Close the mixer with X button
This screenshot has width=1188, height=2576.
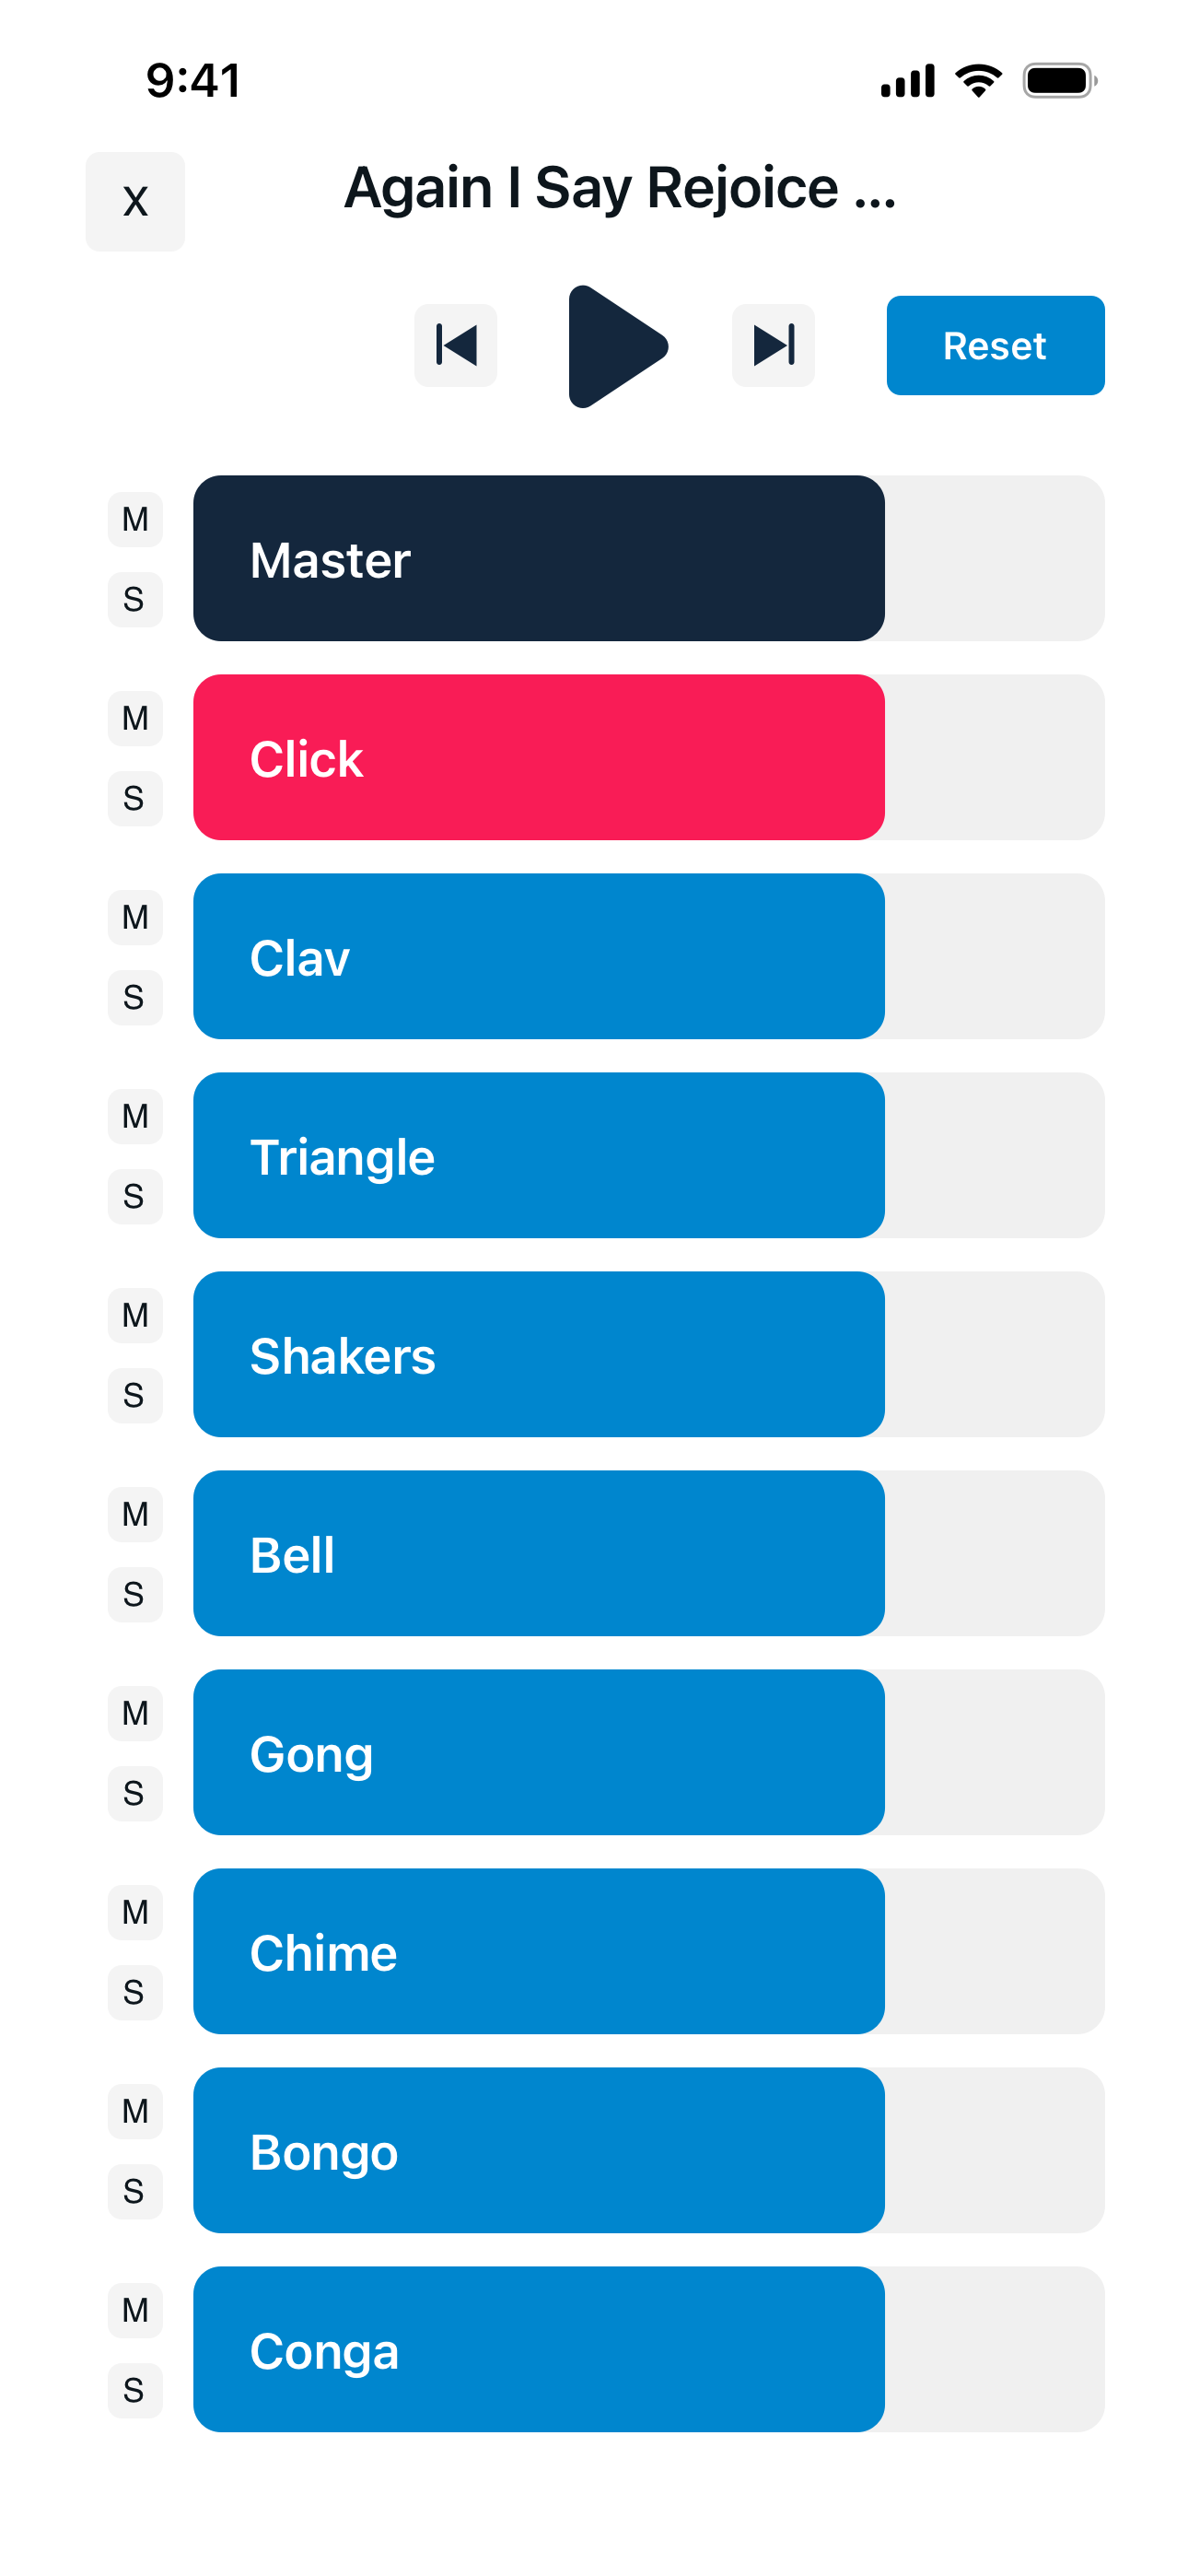135,201
